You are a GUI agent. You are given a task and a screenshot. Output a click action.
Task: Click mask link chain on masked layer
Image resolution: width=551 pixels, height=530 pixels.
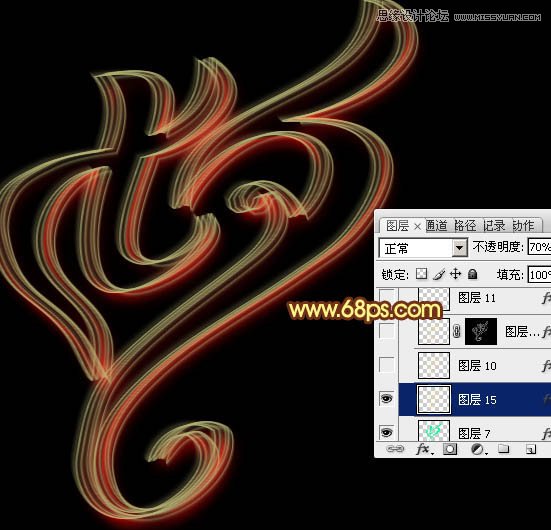pyautogui.click(x=456, y=331)
